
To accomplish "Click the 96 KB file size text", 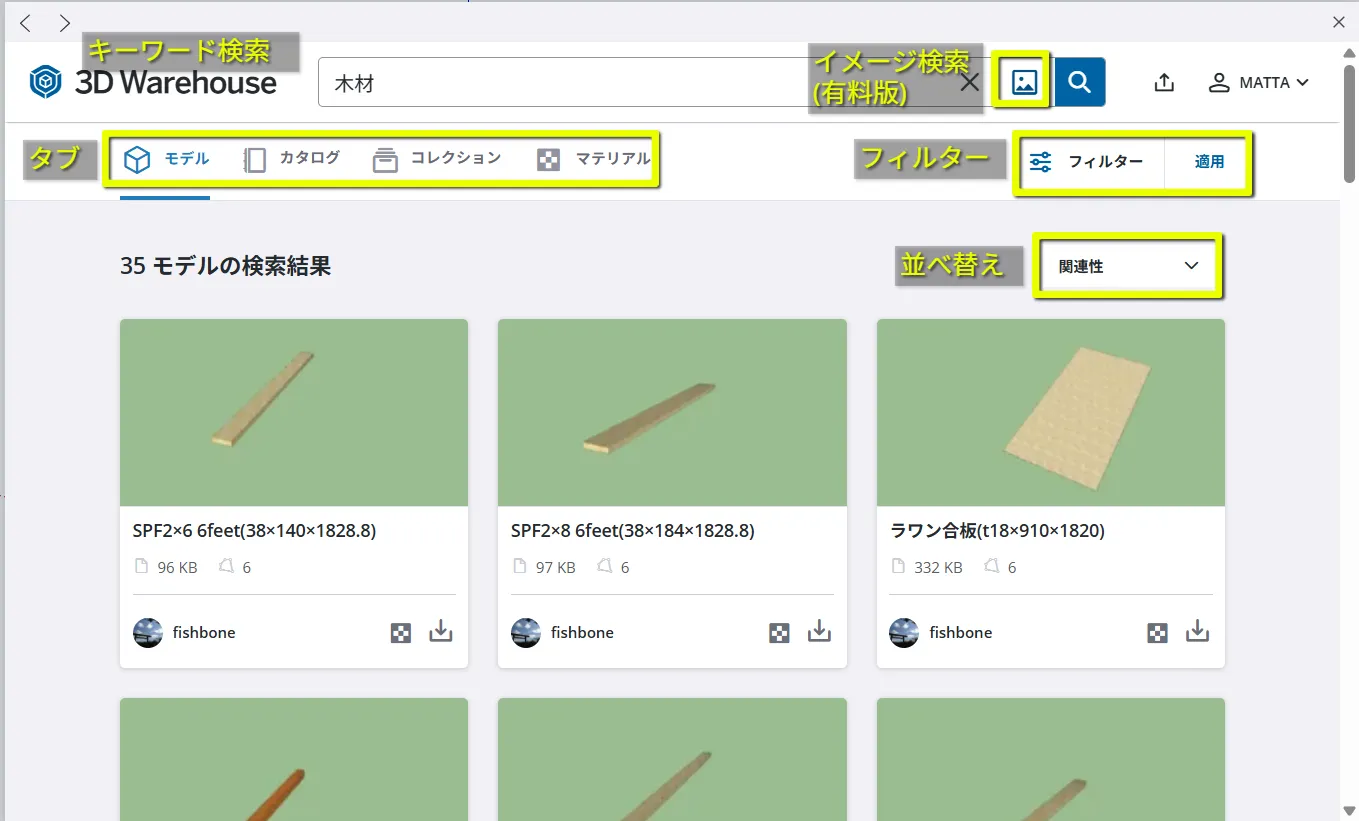I will (178, 568).
